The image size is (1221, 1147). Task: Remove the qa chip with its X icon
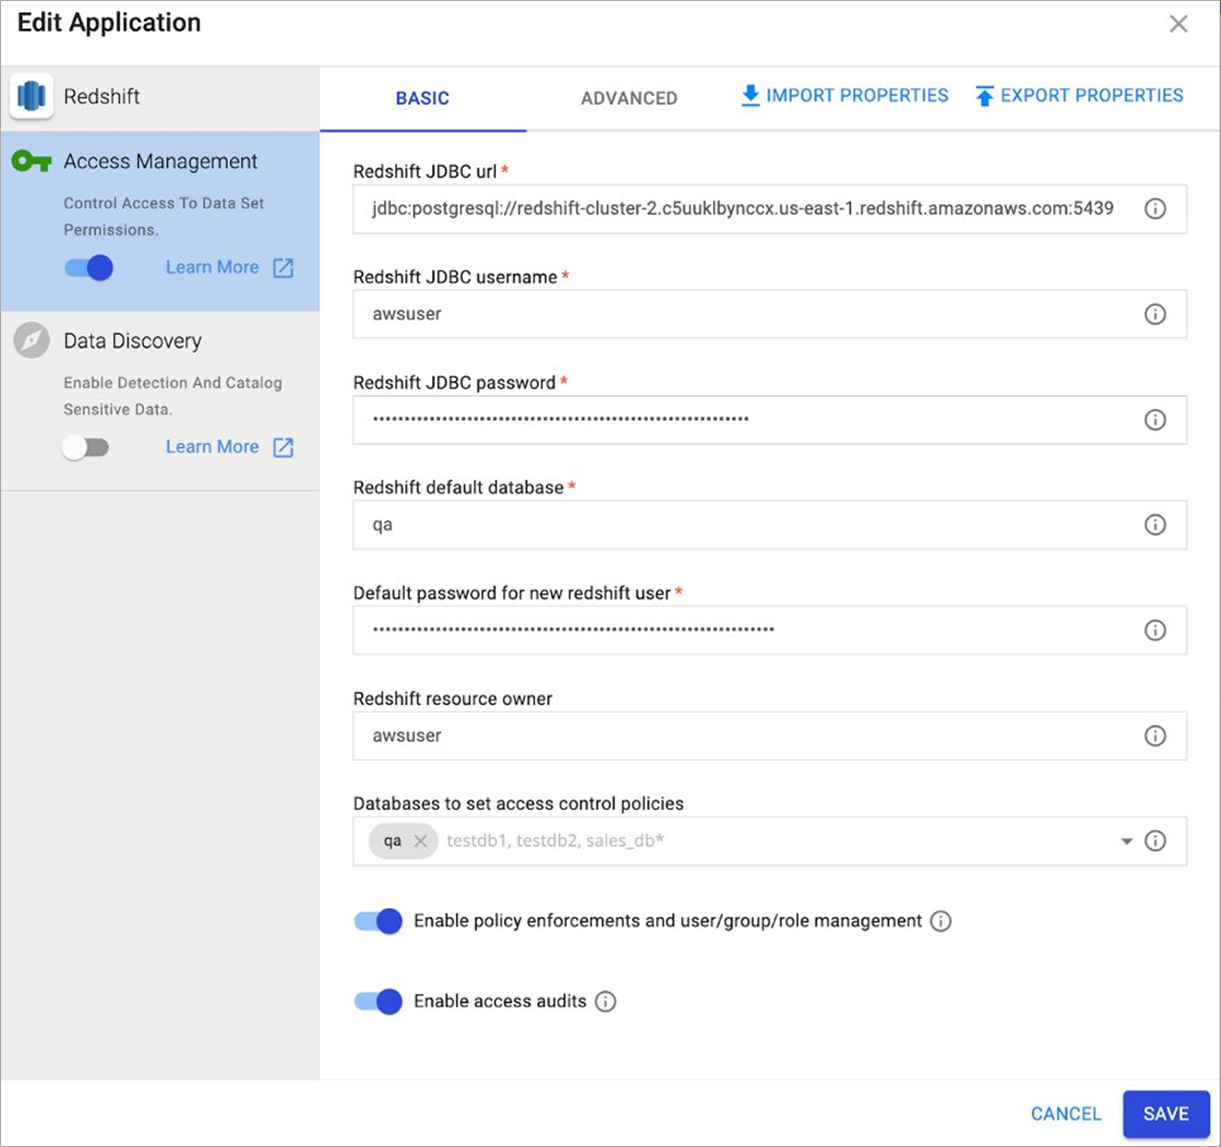tap(421, 841)
